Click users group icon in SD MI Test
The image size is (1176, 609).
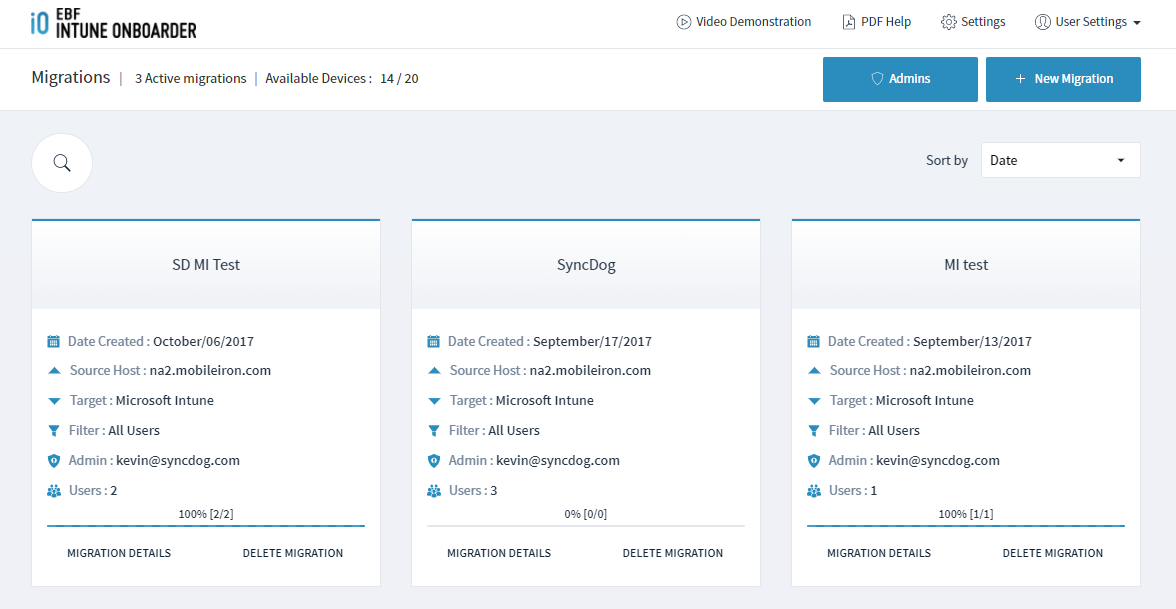coord(53,491)
